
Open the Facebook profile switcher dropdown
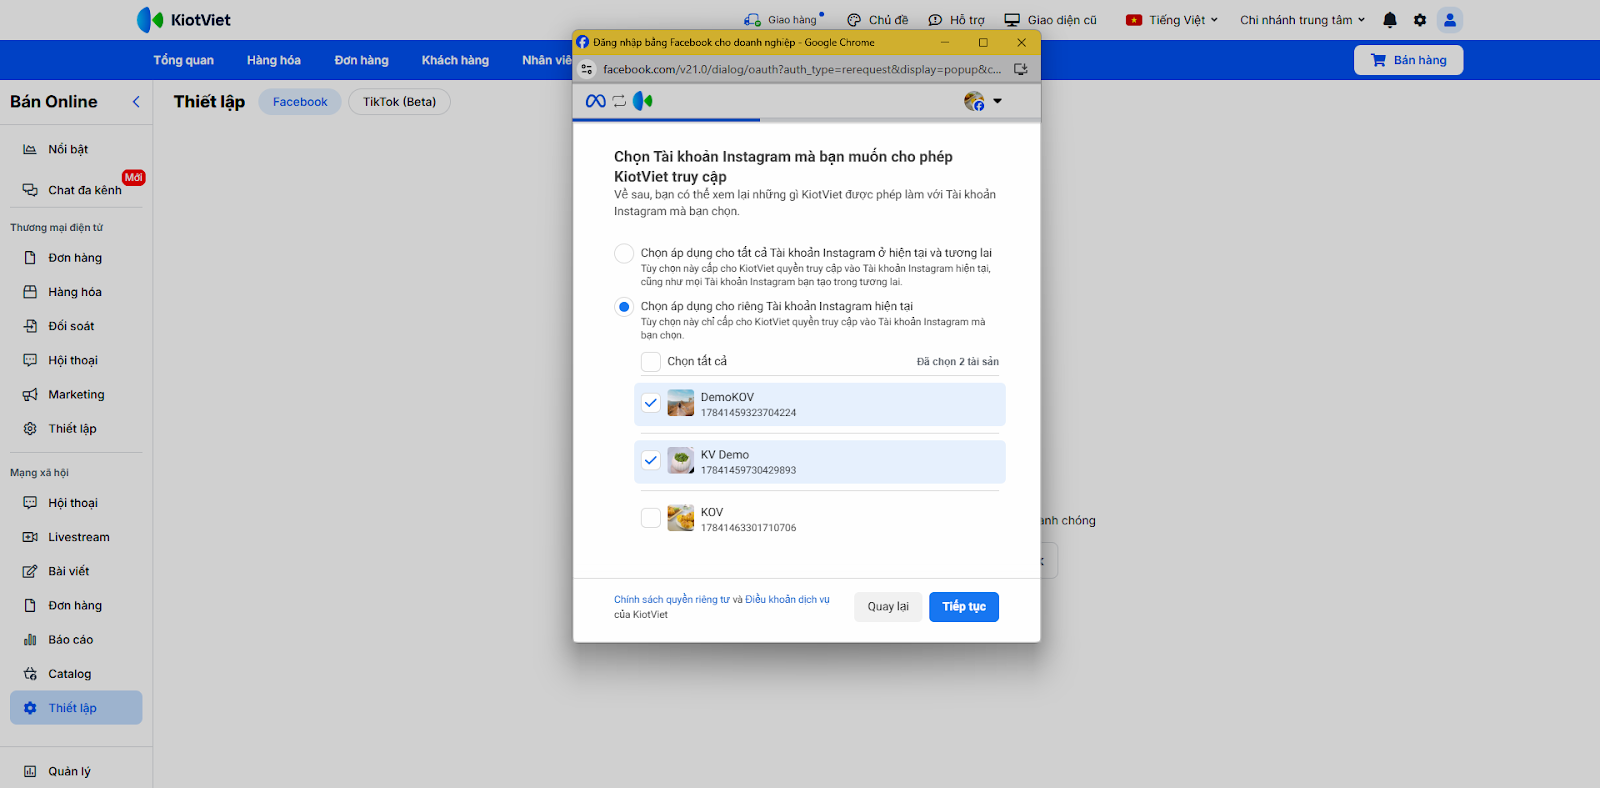pyautogui.click(x=983, y=101)
